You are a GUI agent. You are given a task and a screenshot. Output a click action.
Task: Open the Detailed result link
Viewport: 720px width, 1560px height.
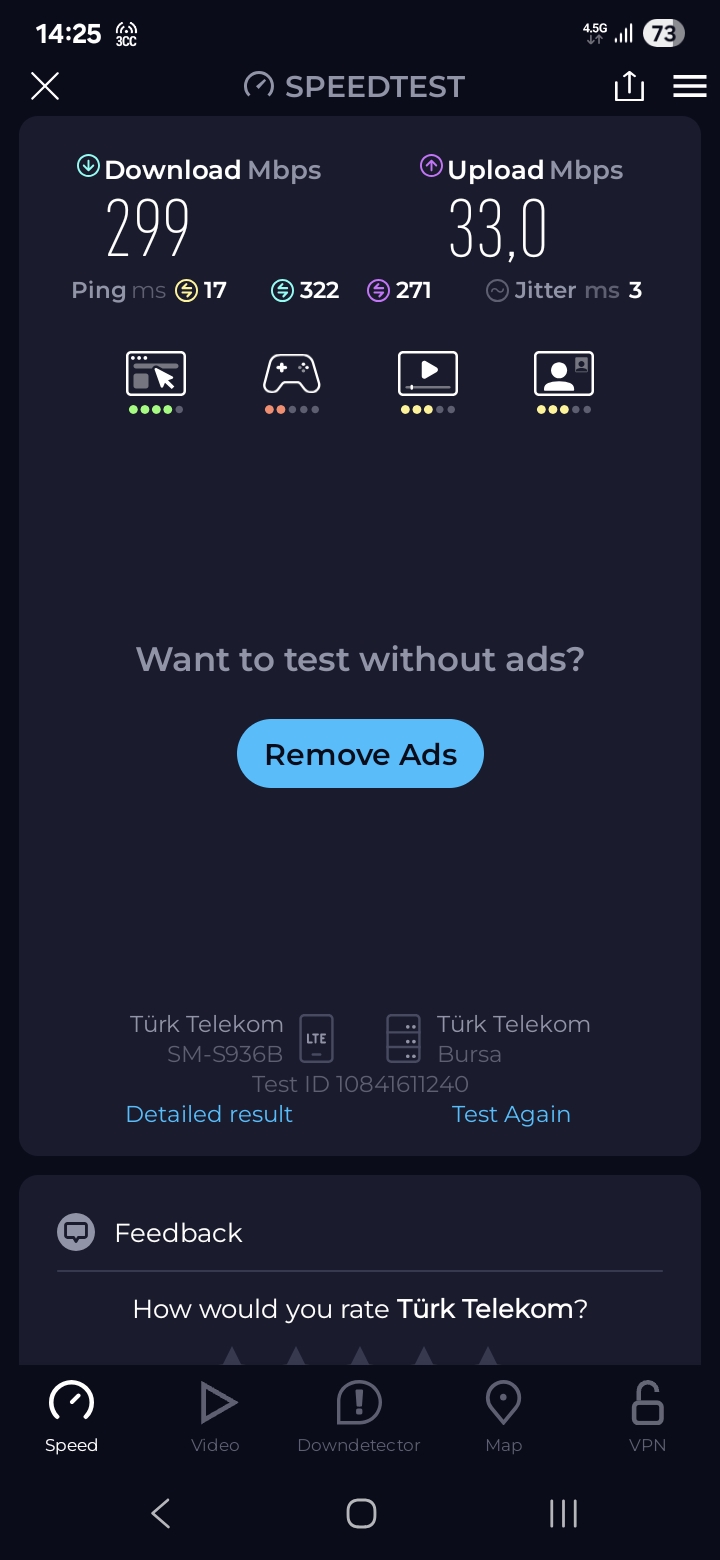click(x=209, y=1114)
